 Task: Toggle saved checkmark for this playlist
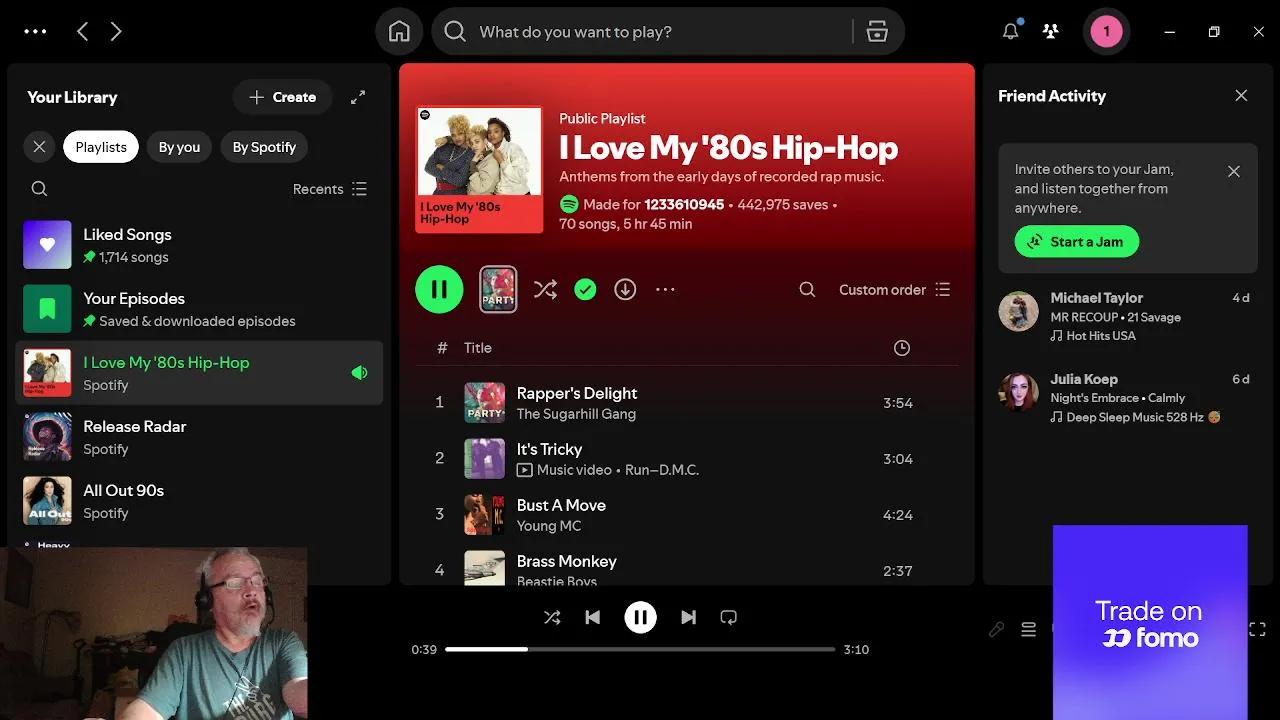click(x=585, y=290)
